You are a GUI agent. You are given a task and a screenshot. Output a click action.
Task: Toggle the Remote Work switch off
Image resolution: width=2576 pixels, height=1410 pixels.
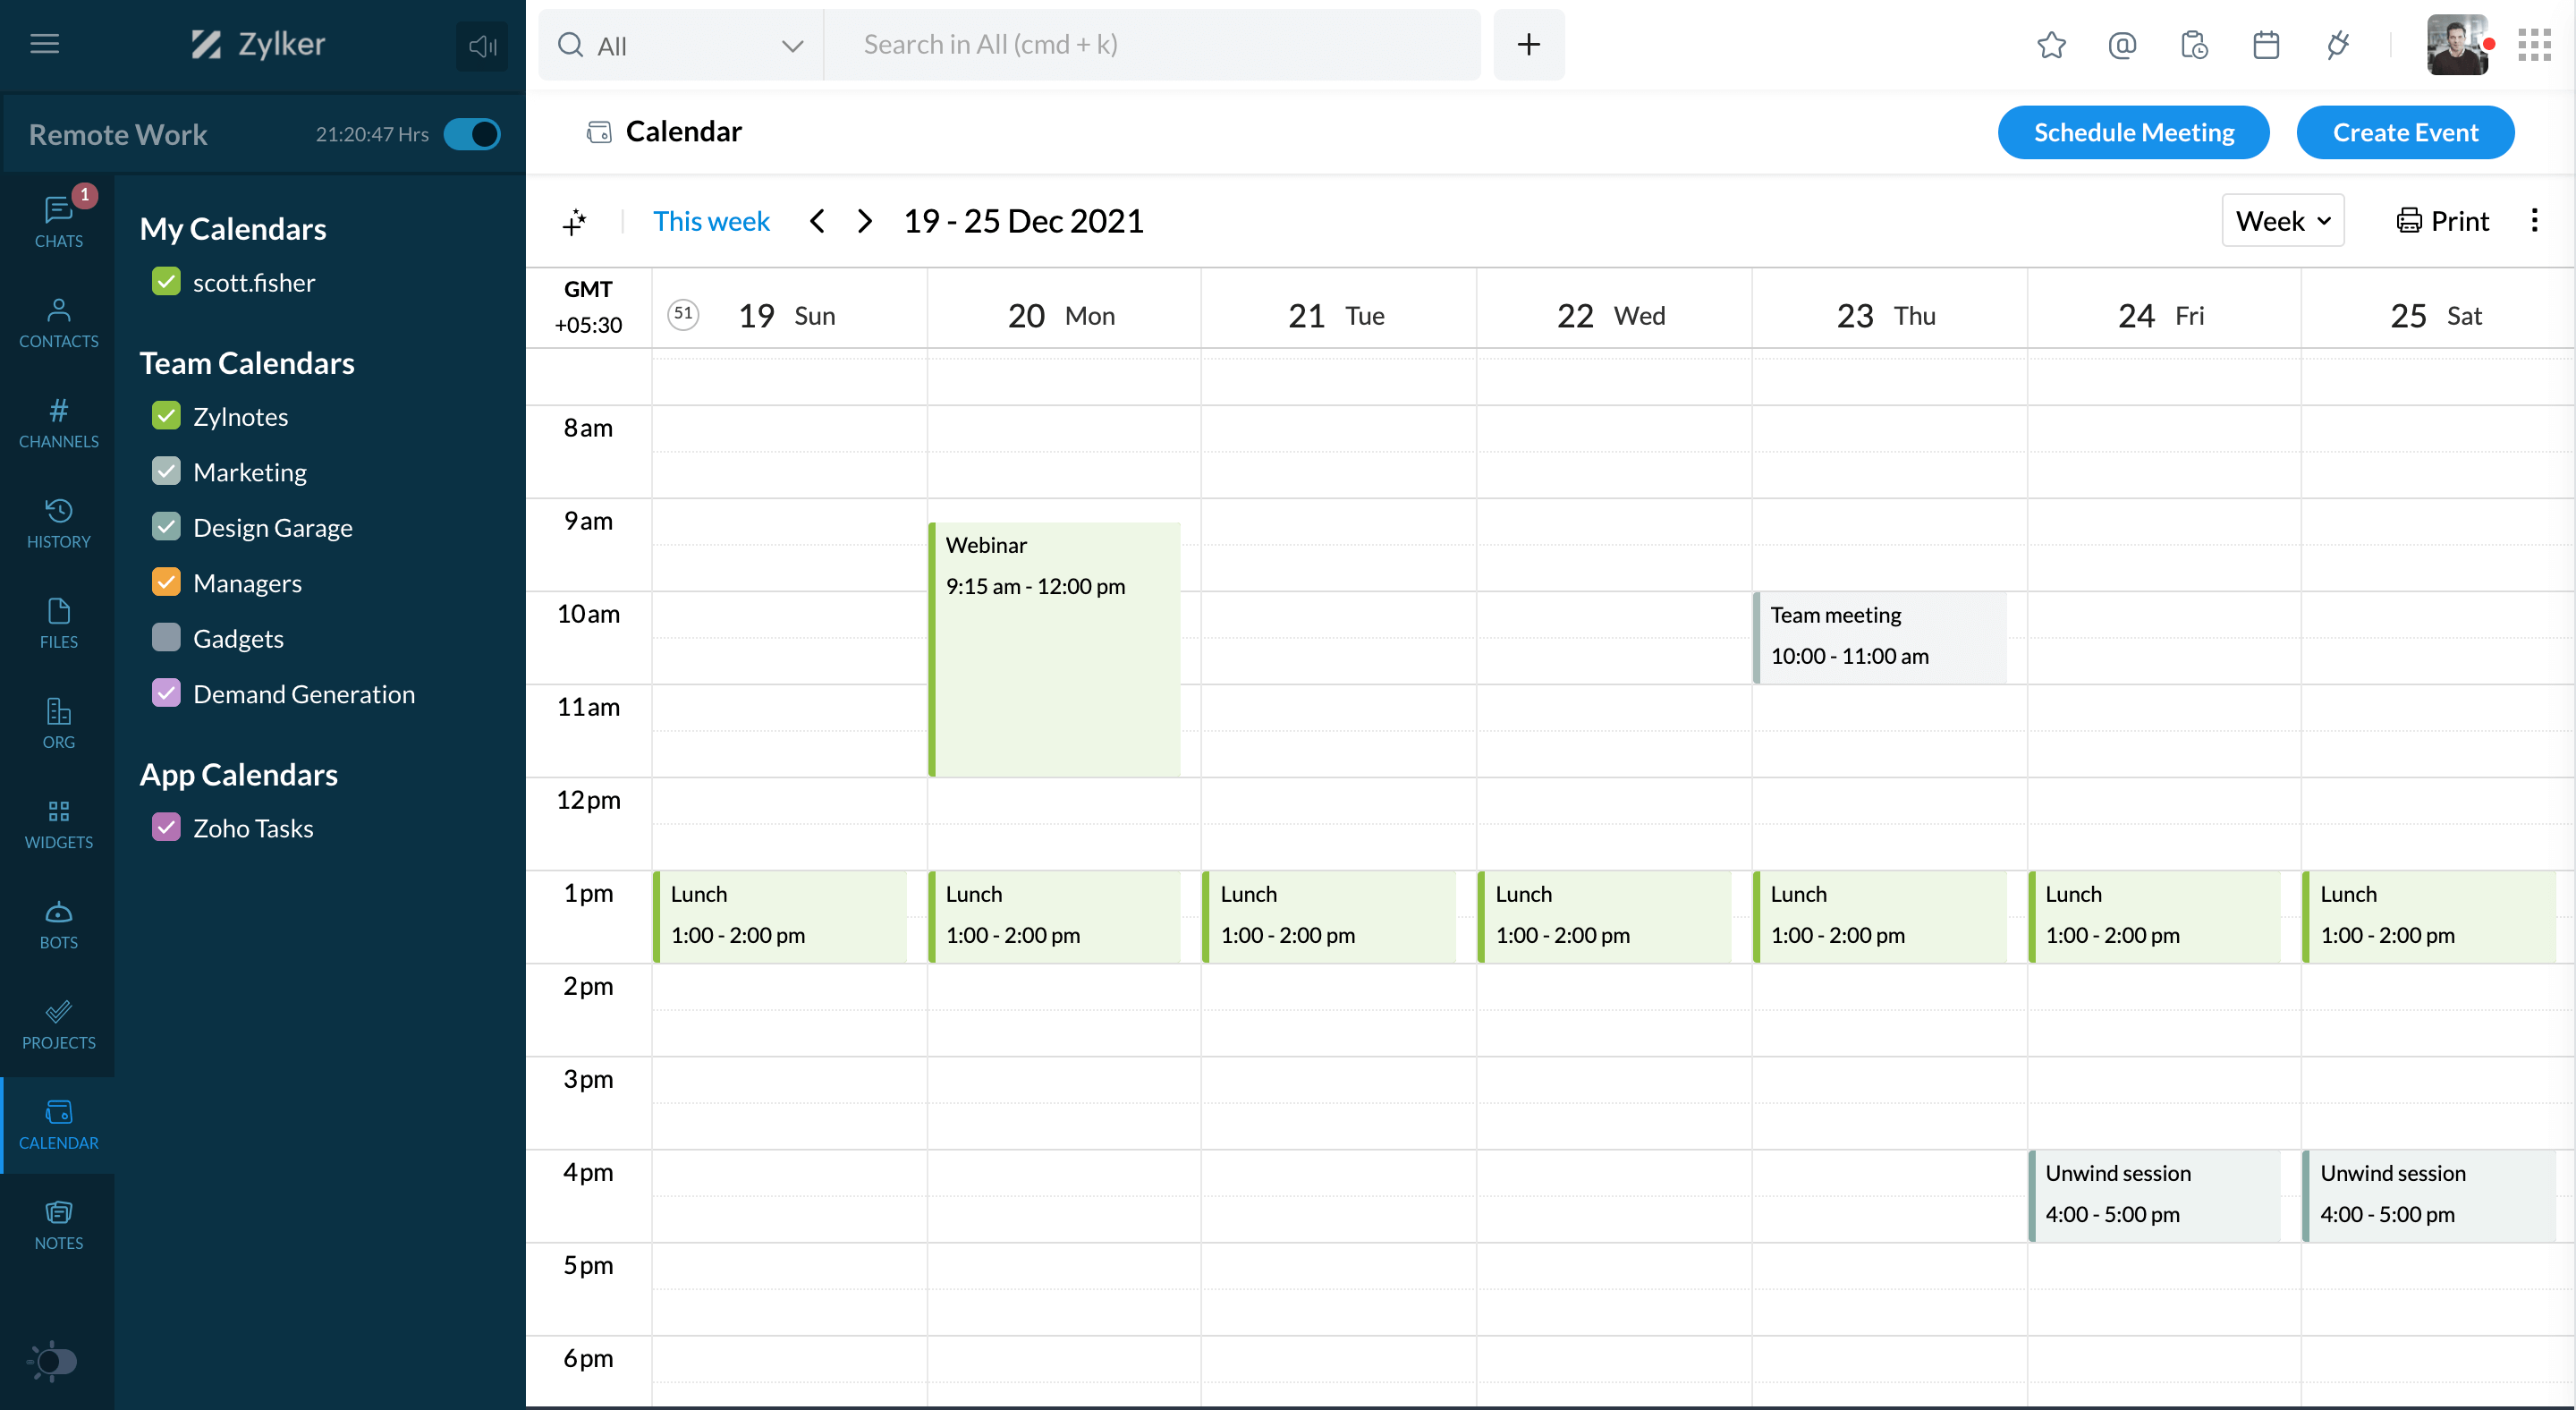[x=471, y=133]
